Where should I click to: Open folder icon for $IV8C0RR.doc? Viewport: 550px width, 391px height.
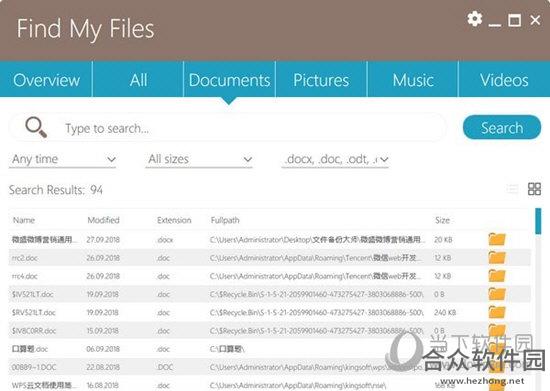(x=497, y=331)
